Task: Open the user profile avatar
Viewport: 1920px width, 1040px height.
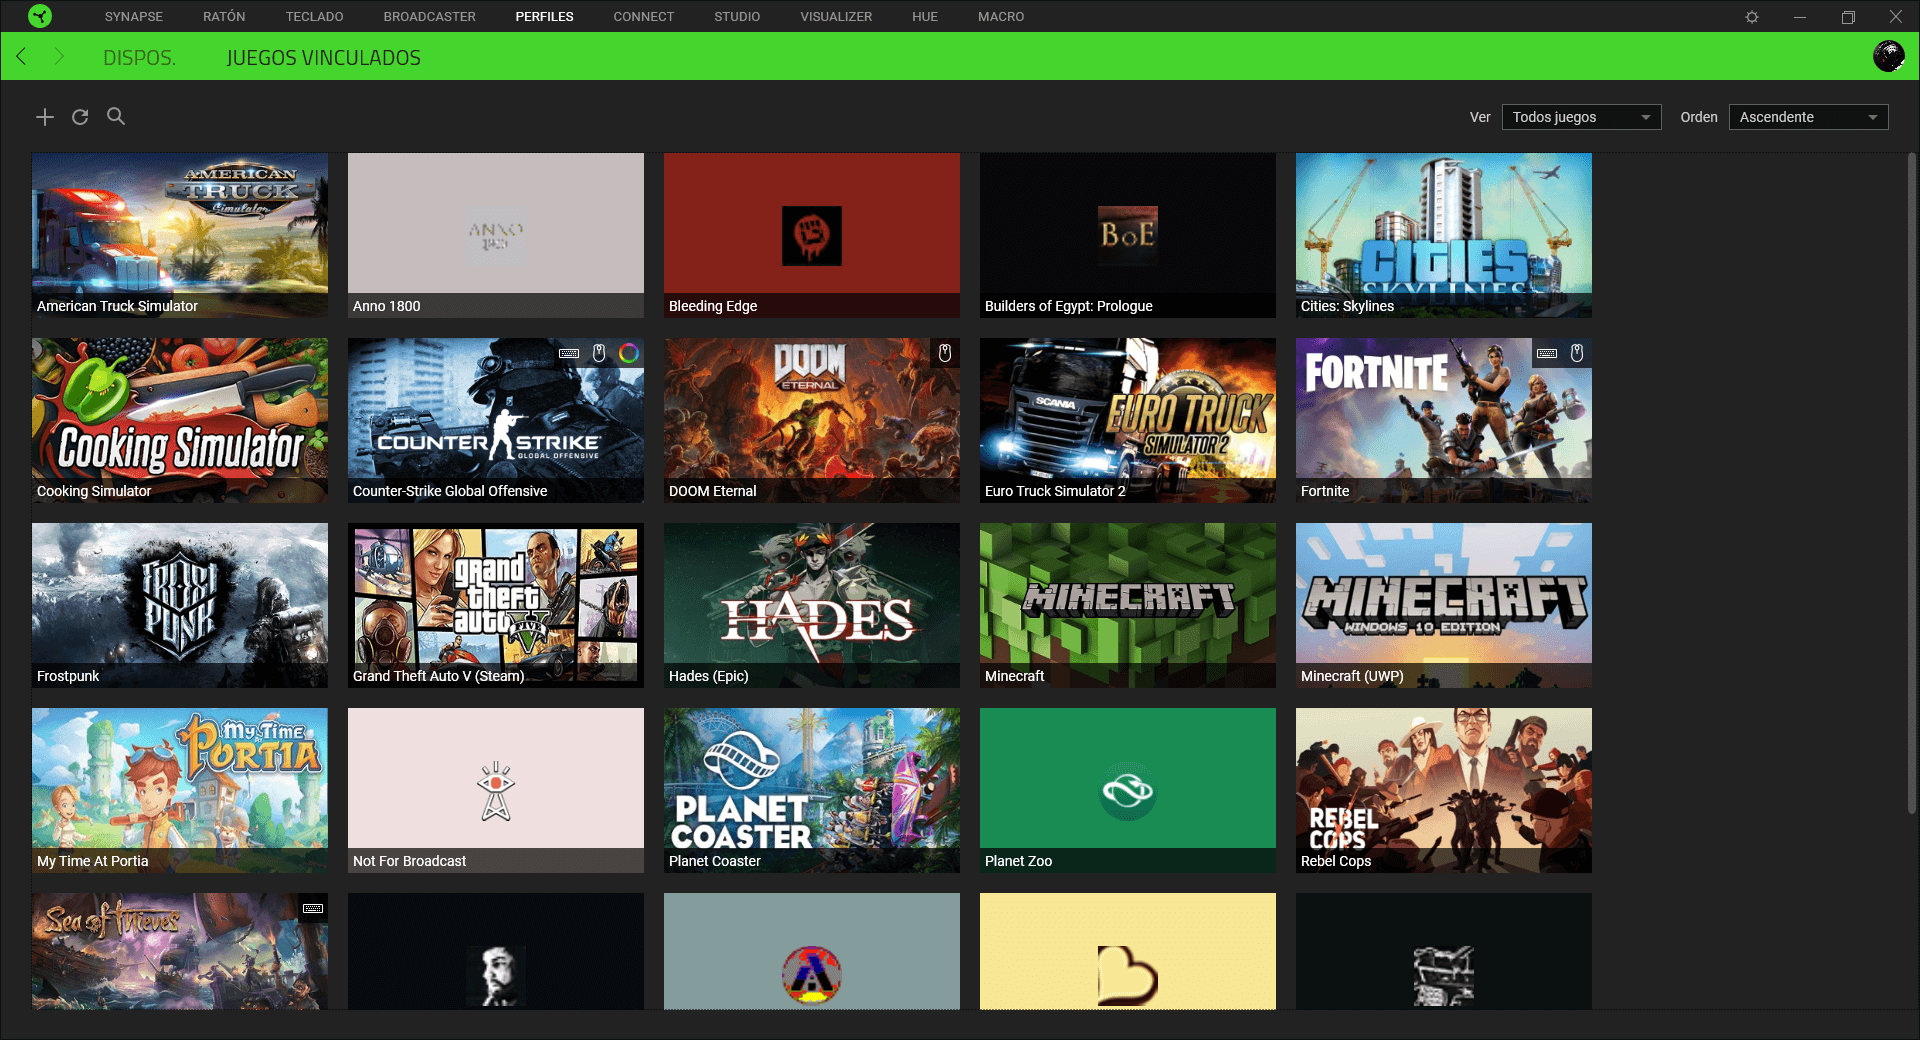Action: 1889,56
